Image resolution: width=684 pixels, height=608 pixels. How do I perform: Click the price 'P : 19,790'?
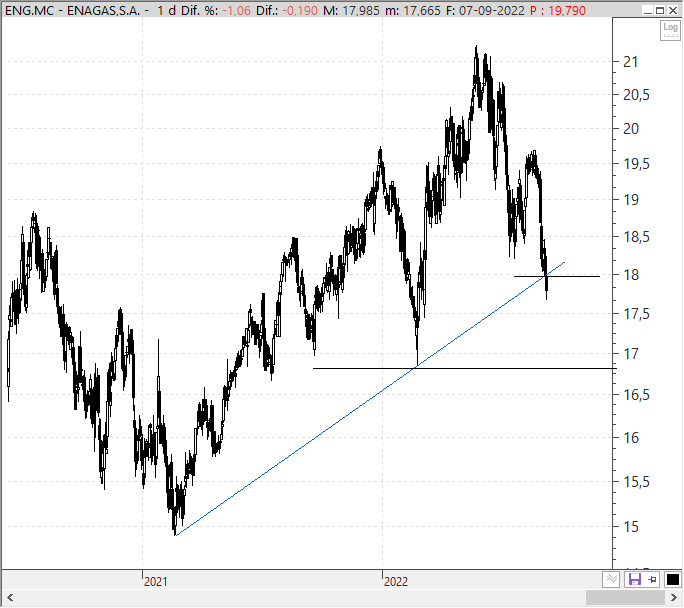point(557,10)
